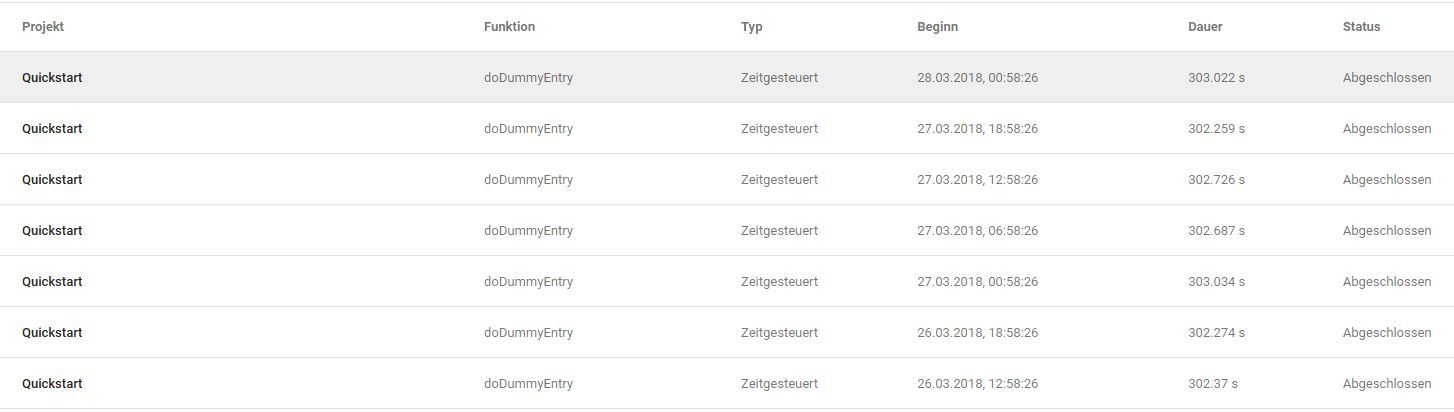Screen dimensions: 1454x412
Task: Open the Quickstart execution from 28.03.2018, 00:58:26
Action: click(727, 77)
